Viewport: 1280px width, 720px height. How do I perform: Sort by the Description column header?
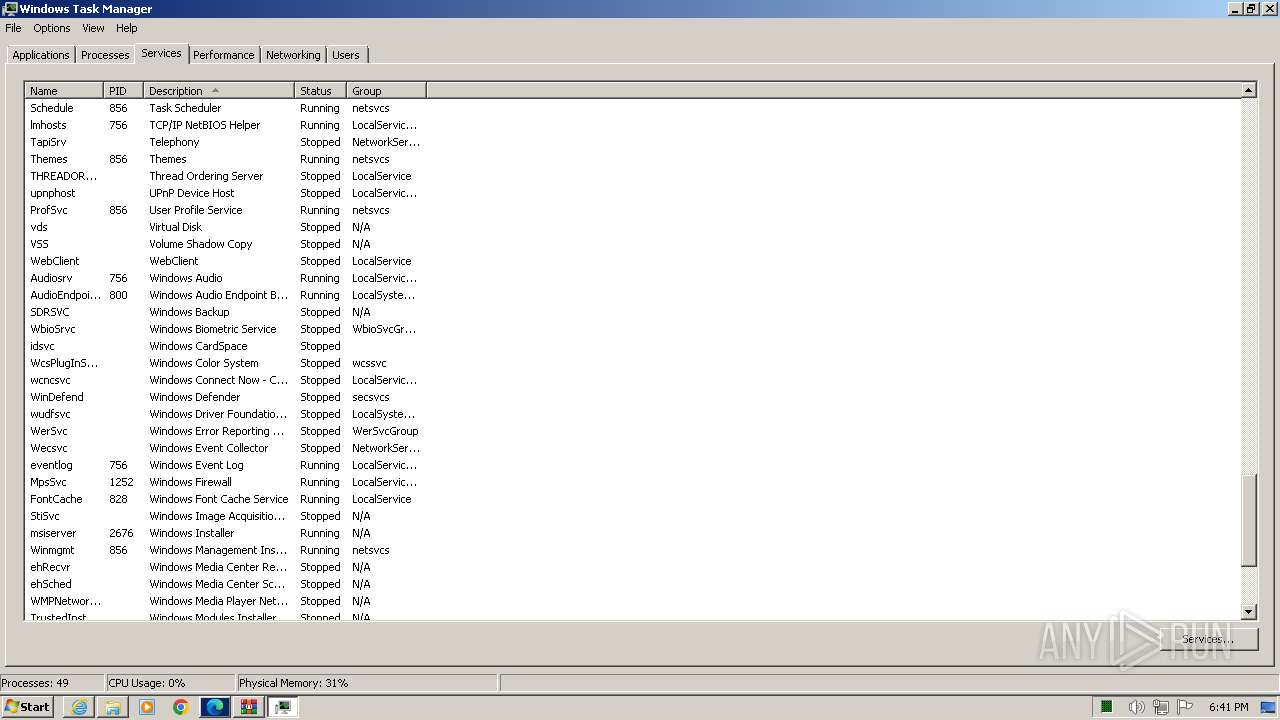pyautogui.click(x=219, y=91)
